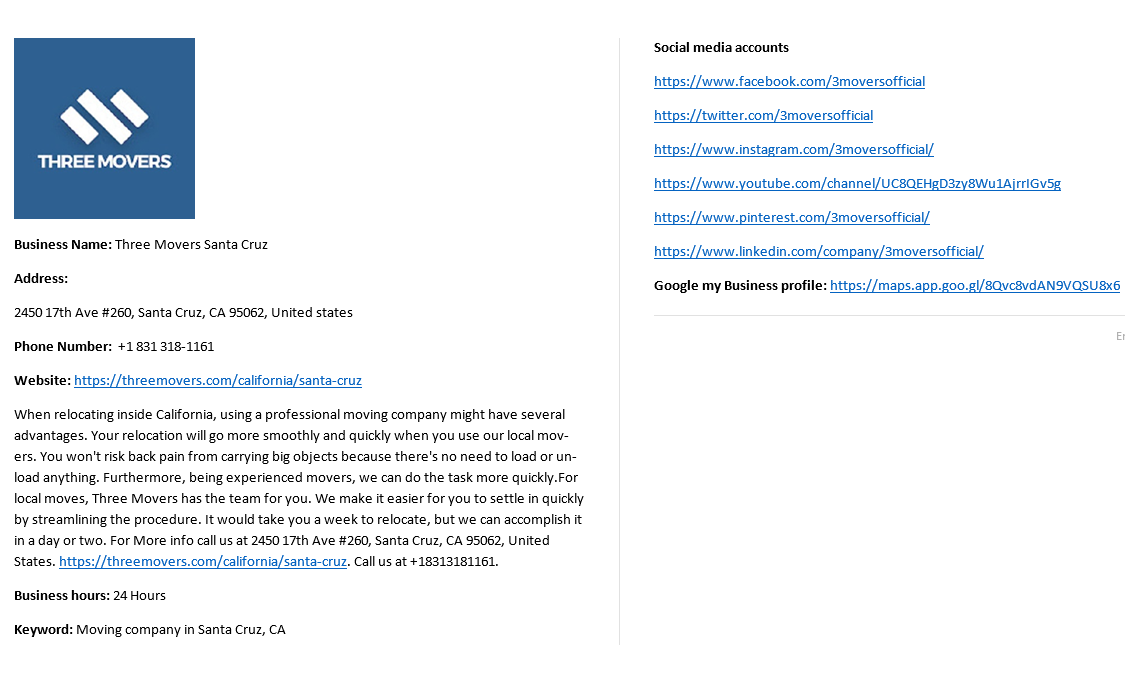The width and height of the screenshot is (1125, 674).
Task: Click the "Business Name:" label
Action: point(63,244)
